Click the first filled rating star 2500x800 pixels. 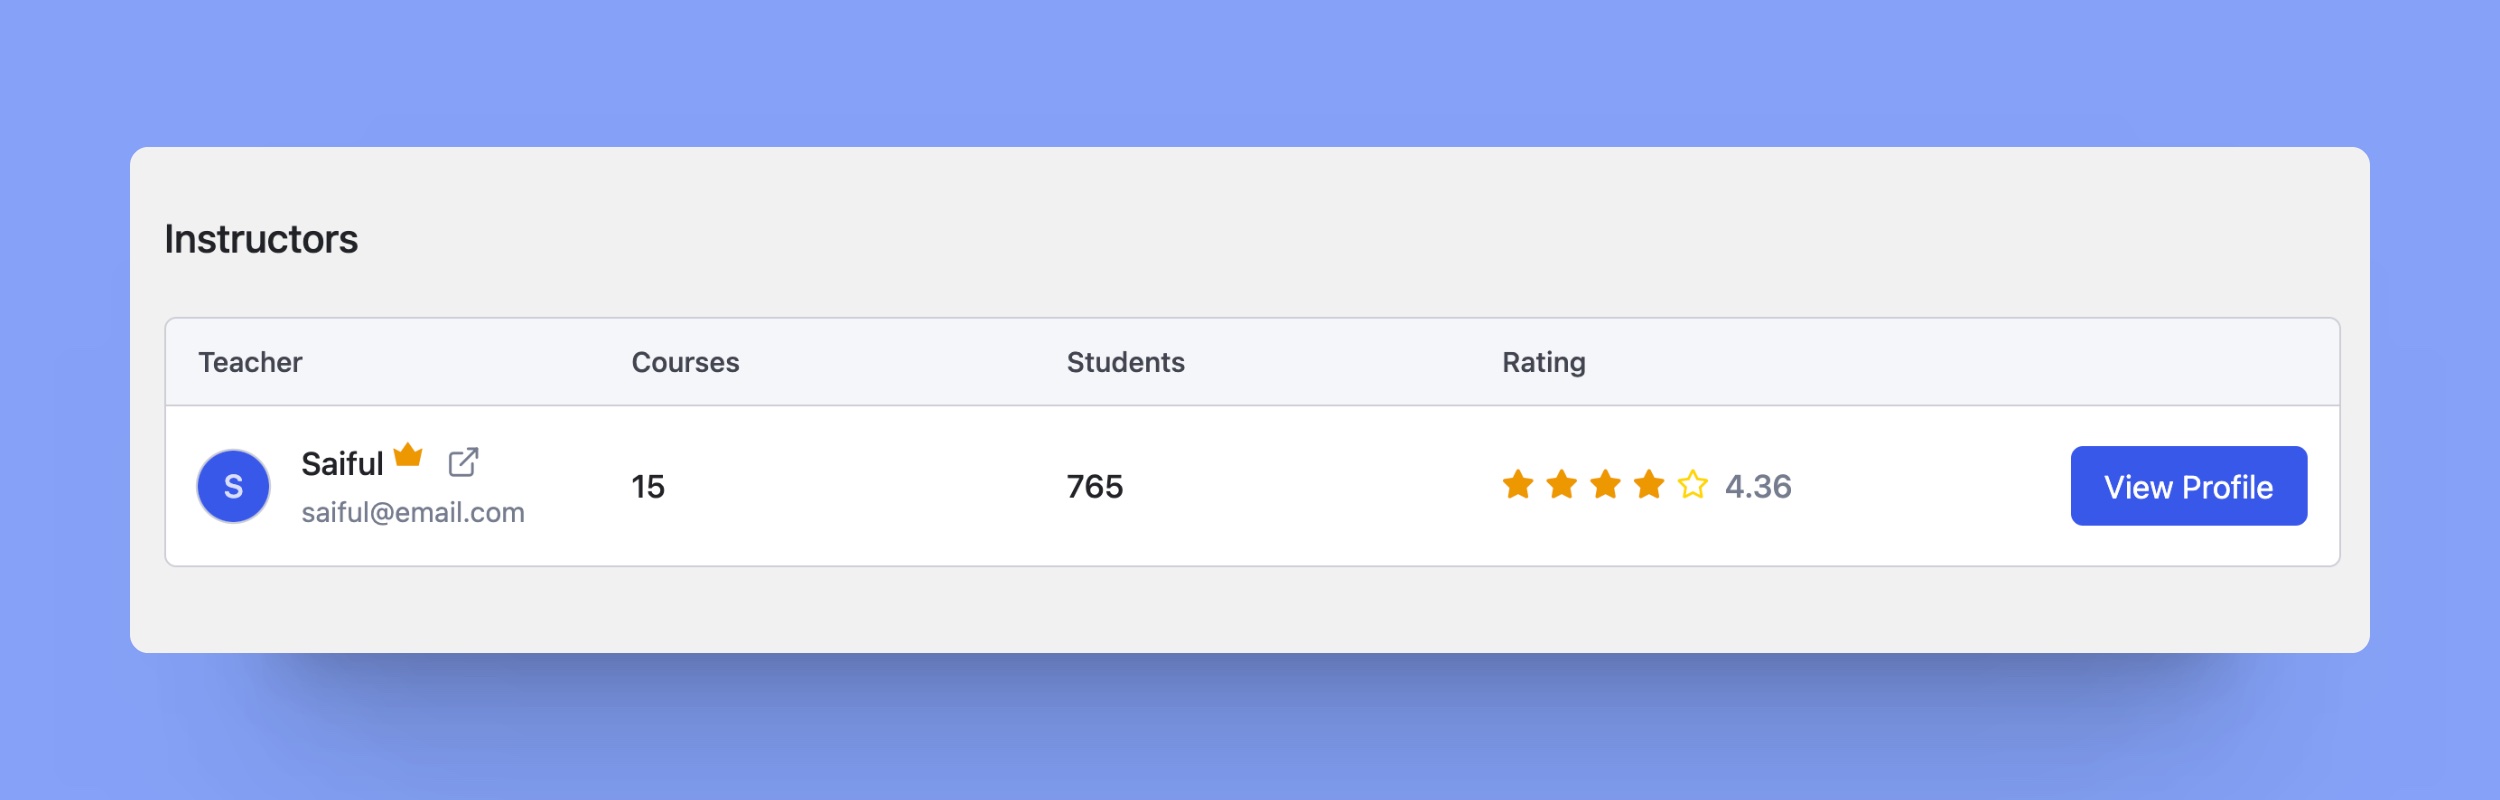[1518, 485]
